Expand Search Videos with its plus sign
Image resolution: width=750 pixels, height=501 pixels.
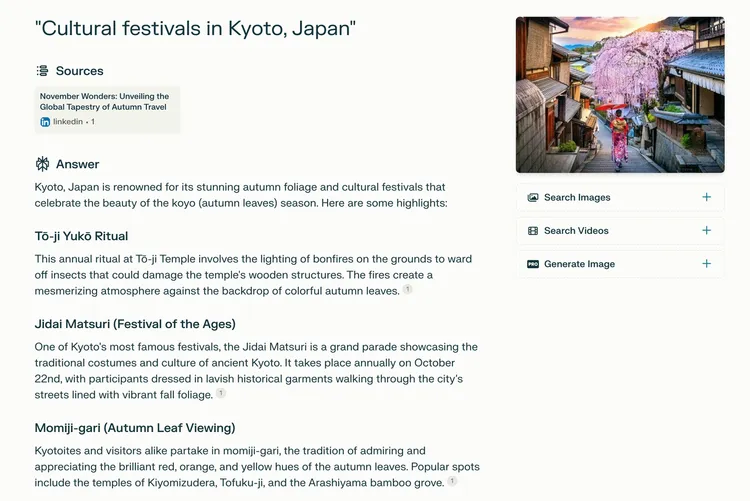tap(707, 231)
